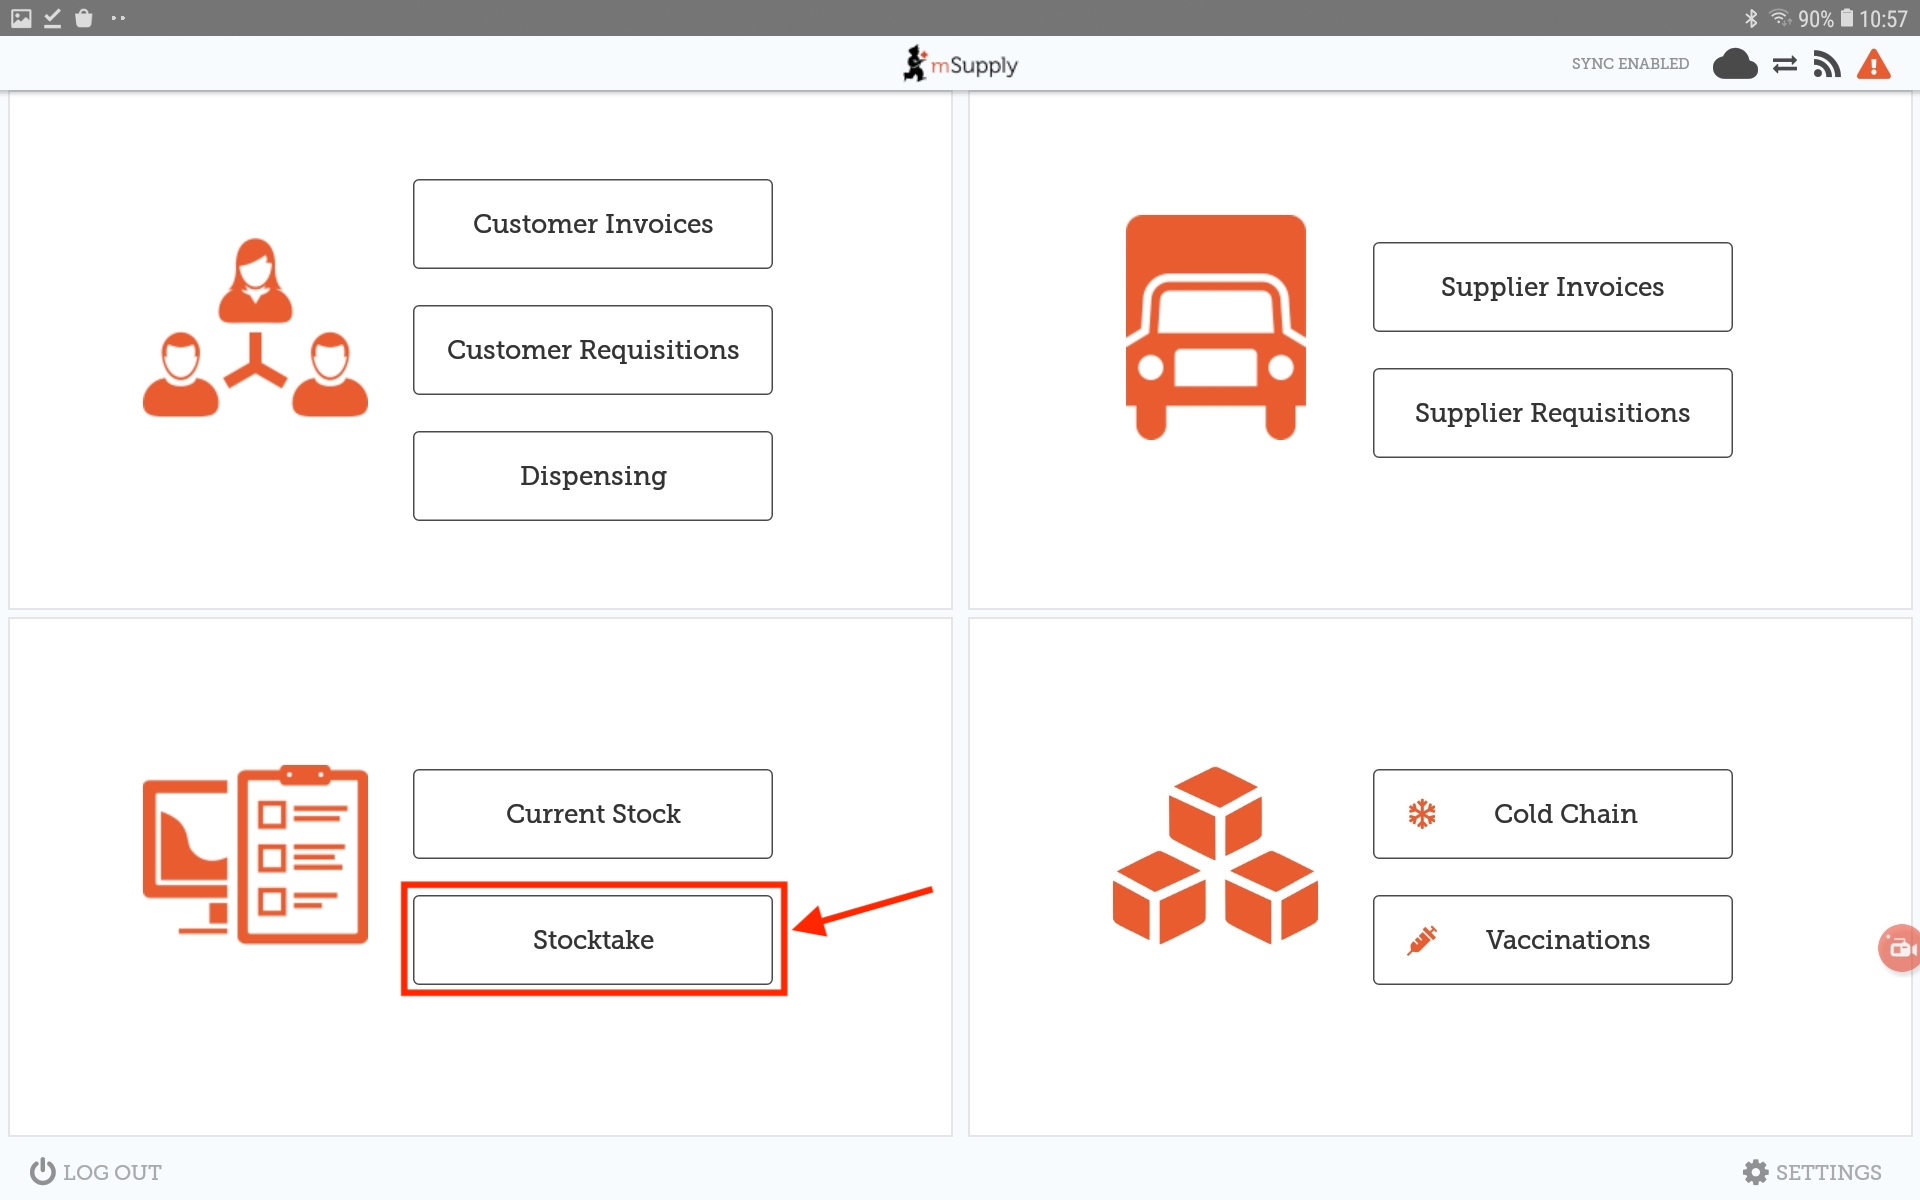
Task: Click the RSS signal icon
Action: [1827, 65]
